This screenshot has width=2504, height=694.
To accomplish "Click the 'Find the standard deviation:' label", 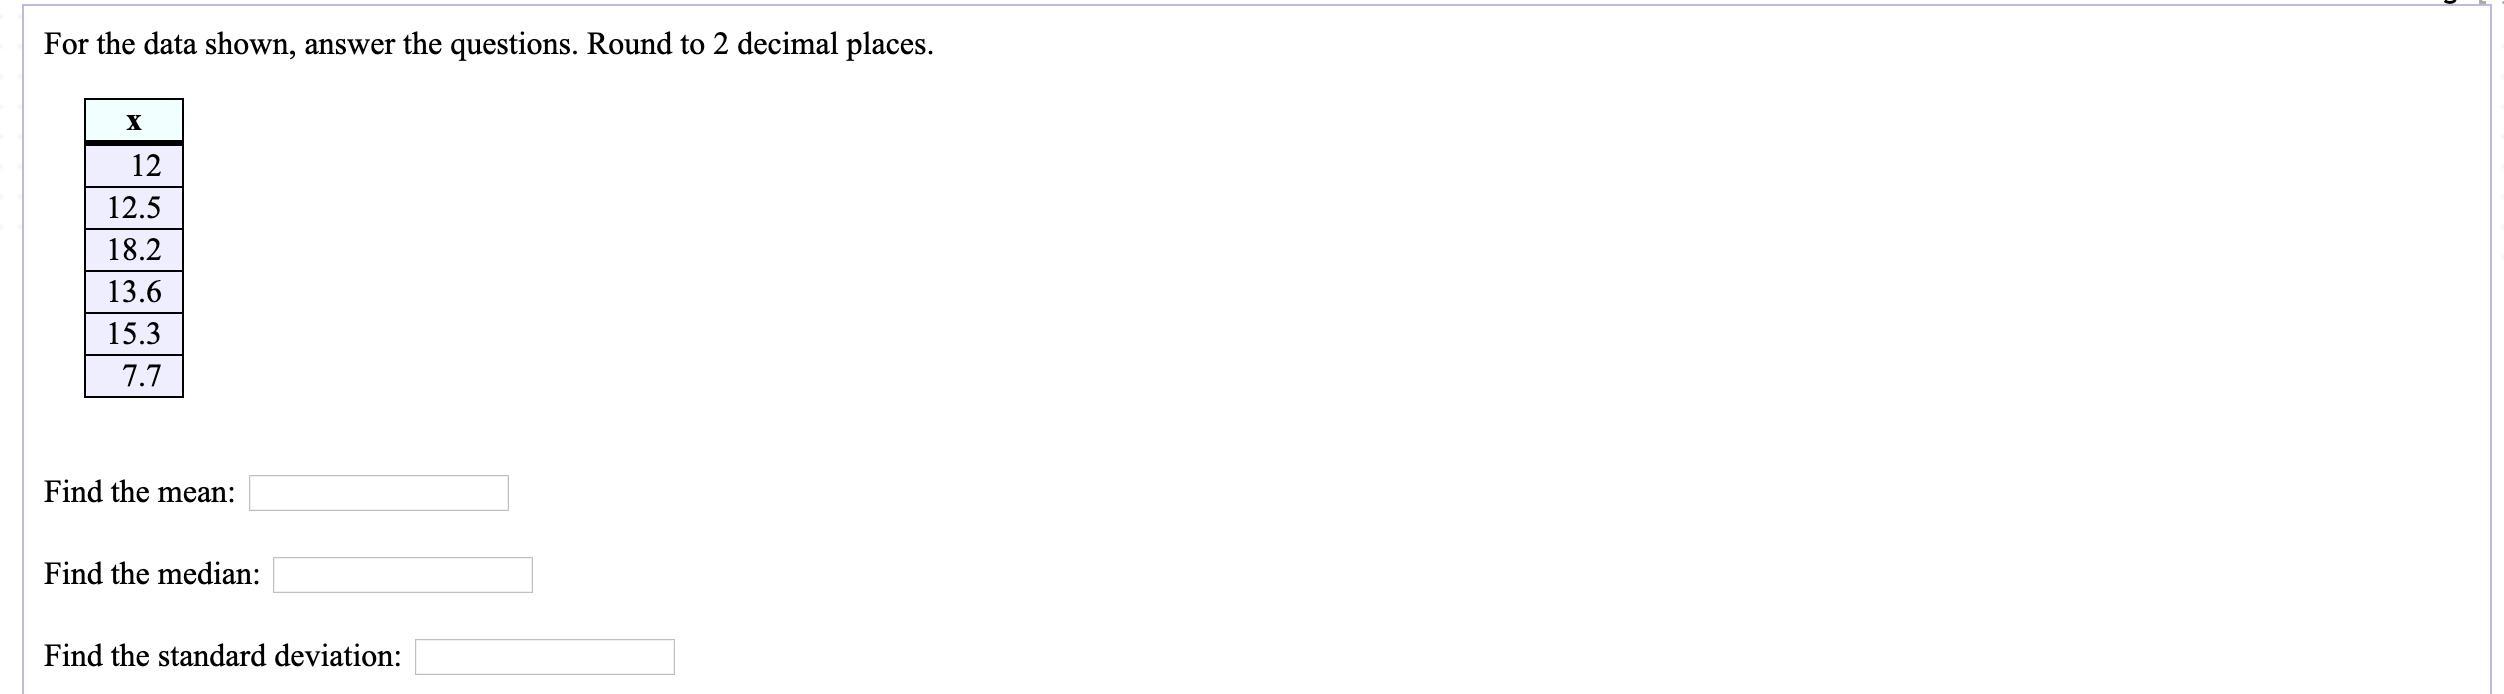I will pyautogui.click(x=223, y=656).
